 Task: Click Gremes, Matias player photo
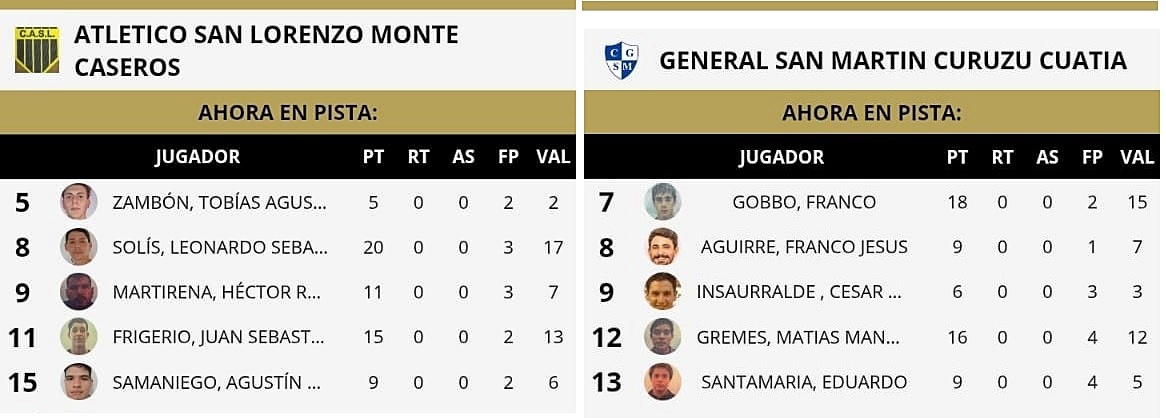[662, 337]
